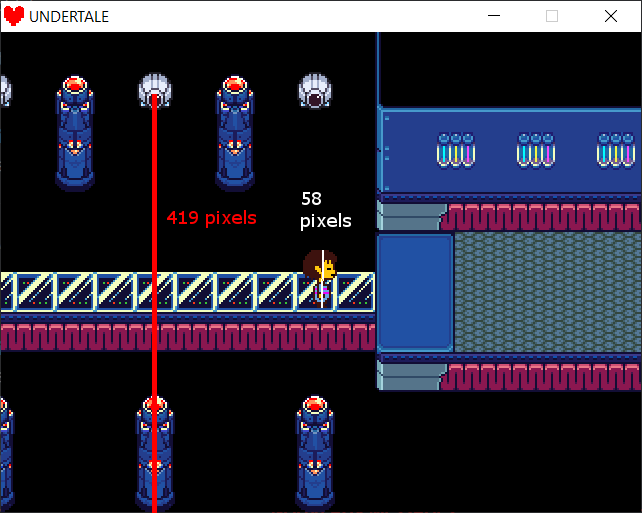Click the solid blue door panel
This screenshot has width=642, height=513.
coord(415,292)
